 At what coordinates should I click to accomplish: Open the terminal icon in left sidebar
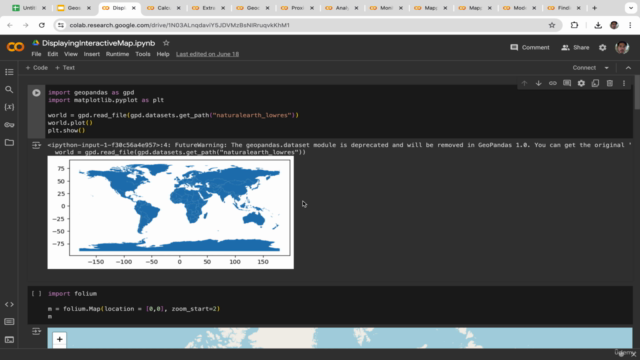[9, 340]
